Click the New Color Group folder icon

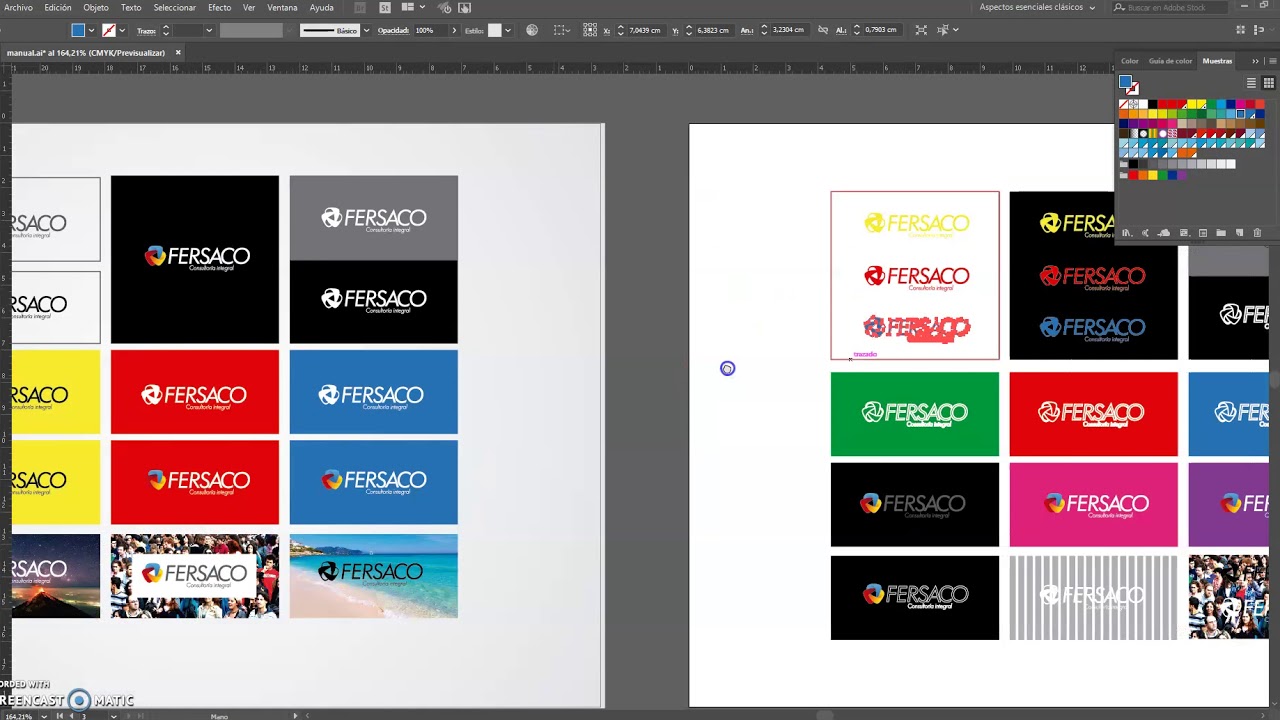coord(1221,233)
